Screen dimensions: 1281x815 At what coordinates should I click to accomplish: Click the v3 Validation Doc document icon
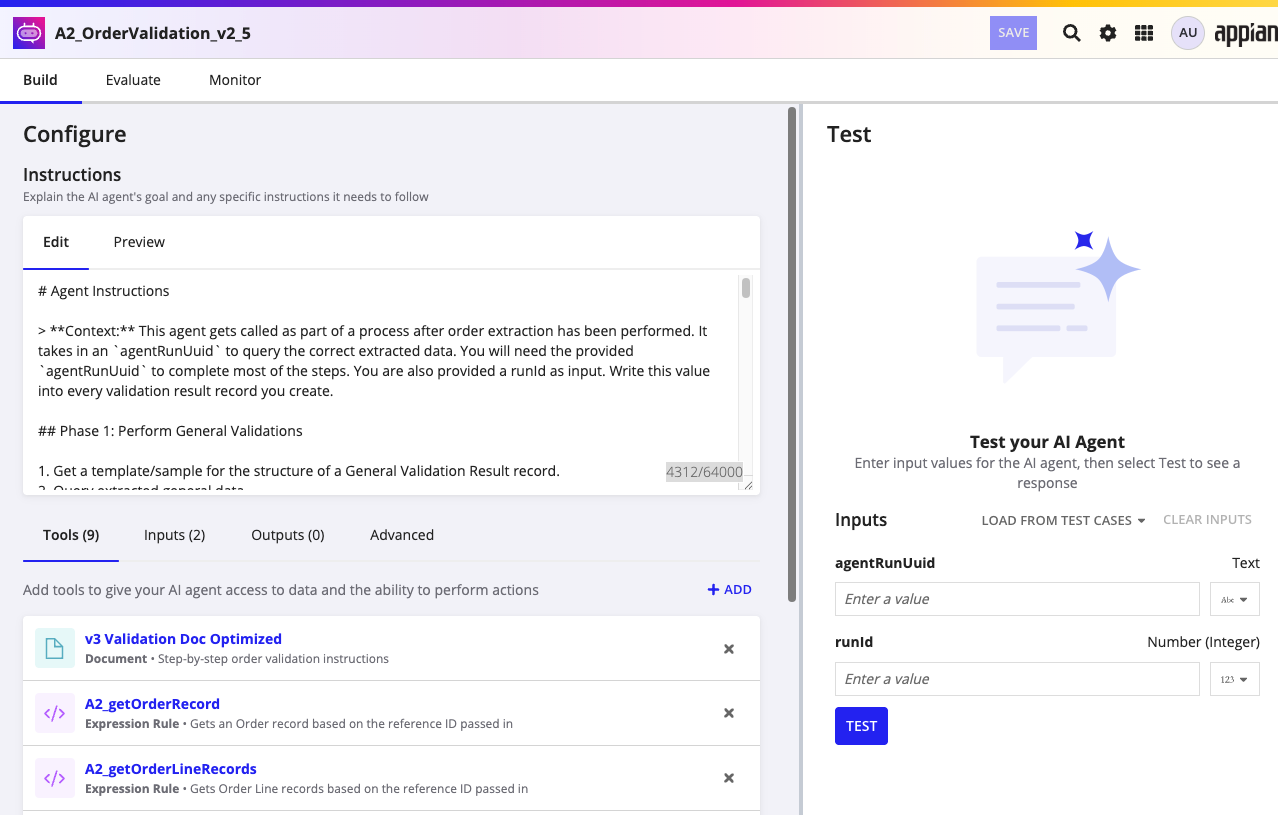[55, 648]
